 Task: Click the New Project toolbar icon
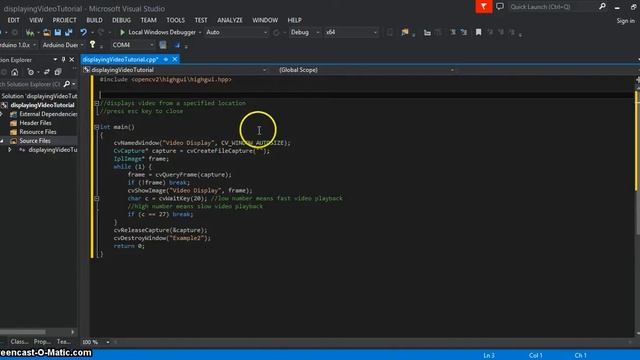30,32
